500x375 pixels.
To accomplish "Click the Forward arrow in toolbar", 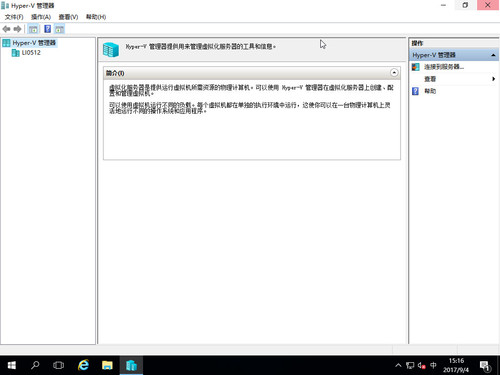I will [x=17, y=29].
